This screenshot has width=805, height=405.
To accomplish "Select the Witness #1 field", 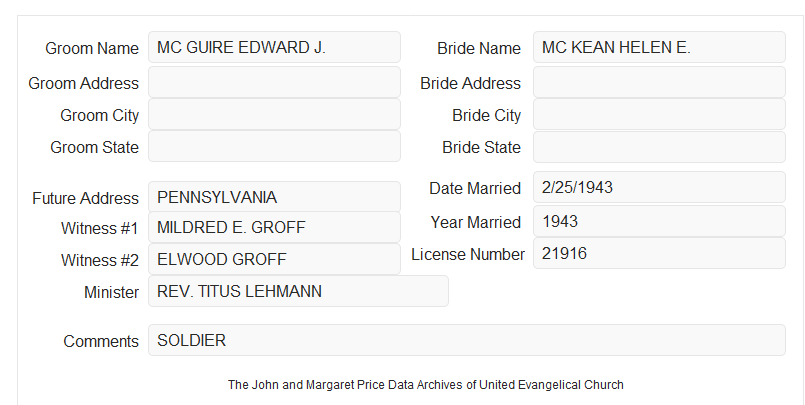I will click(x=274, y=227).
